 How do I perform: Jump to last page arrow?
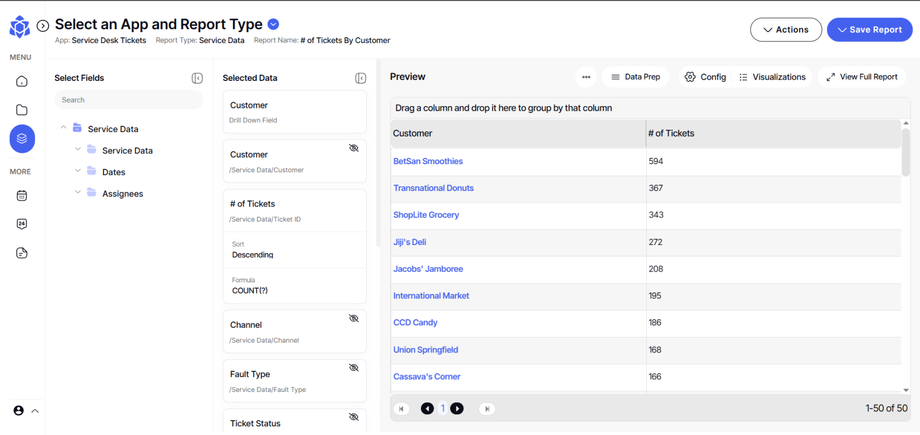pos(487,409)
